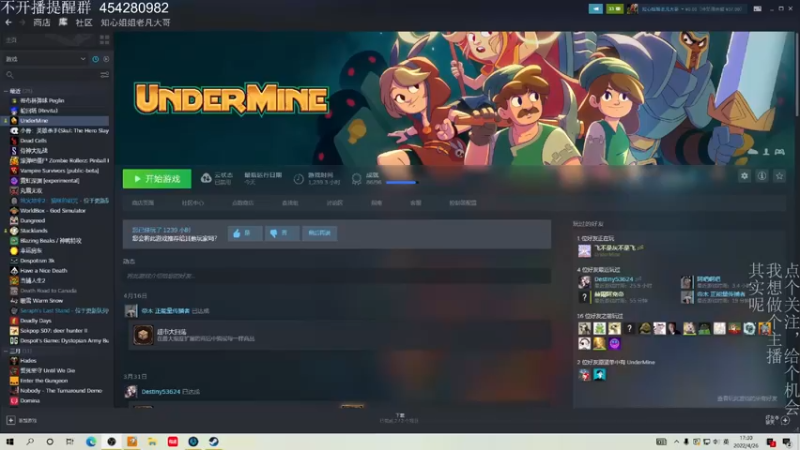Open Downloads at bottom center
Image resolution: width=800 pixels, height=450 pixels.
pyautogui.click(x=399, y=418)
